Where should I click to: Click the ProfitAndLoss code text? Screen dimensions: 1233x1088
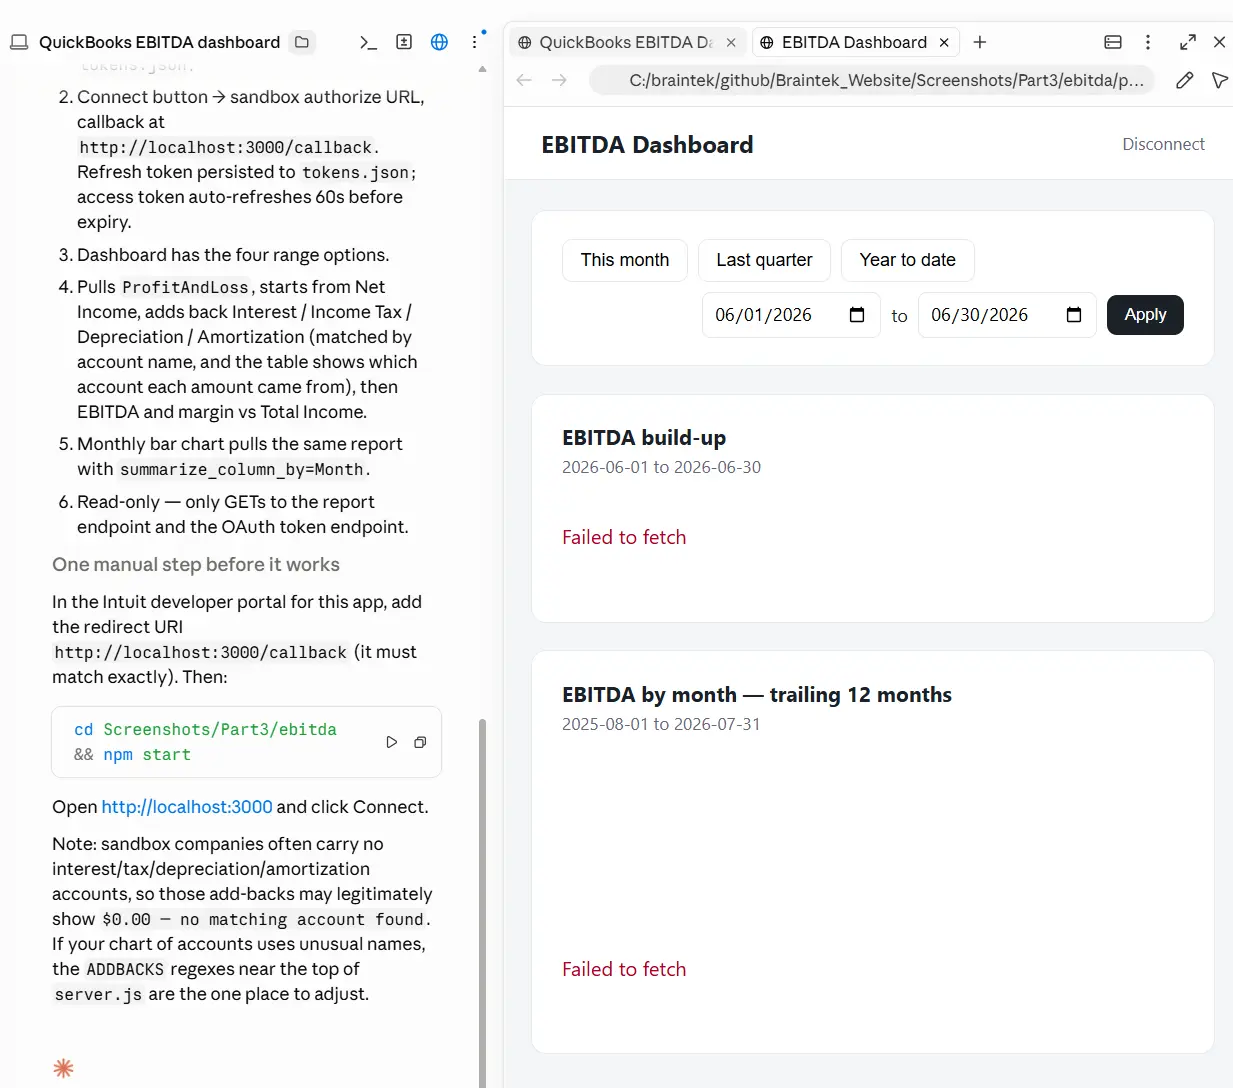pos(185,288)
